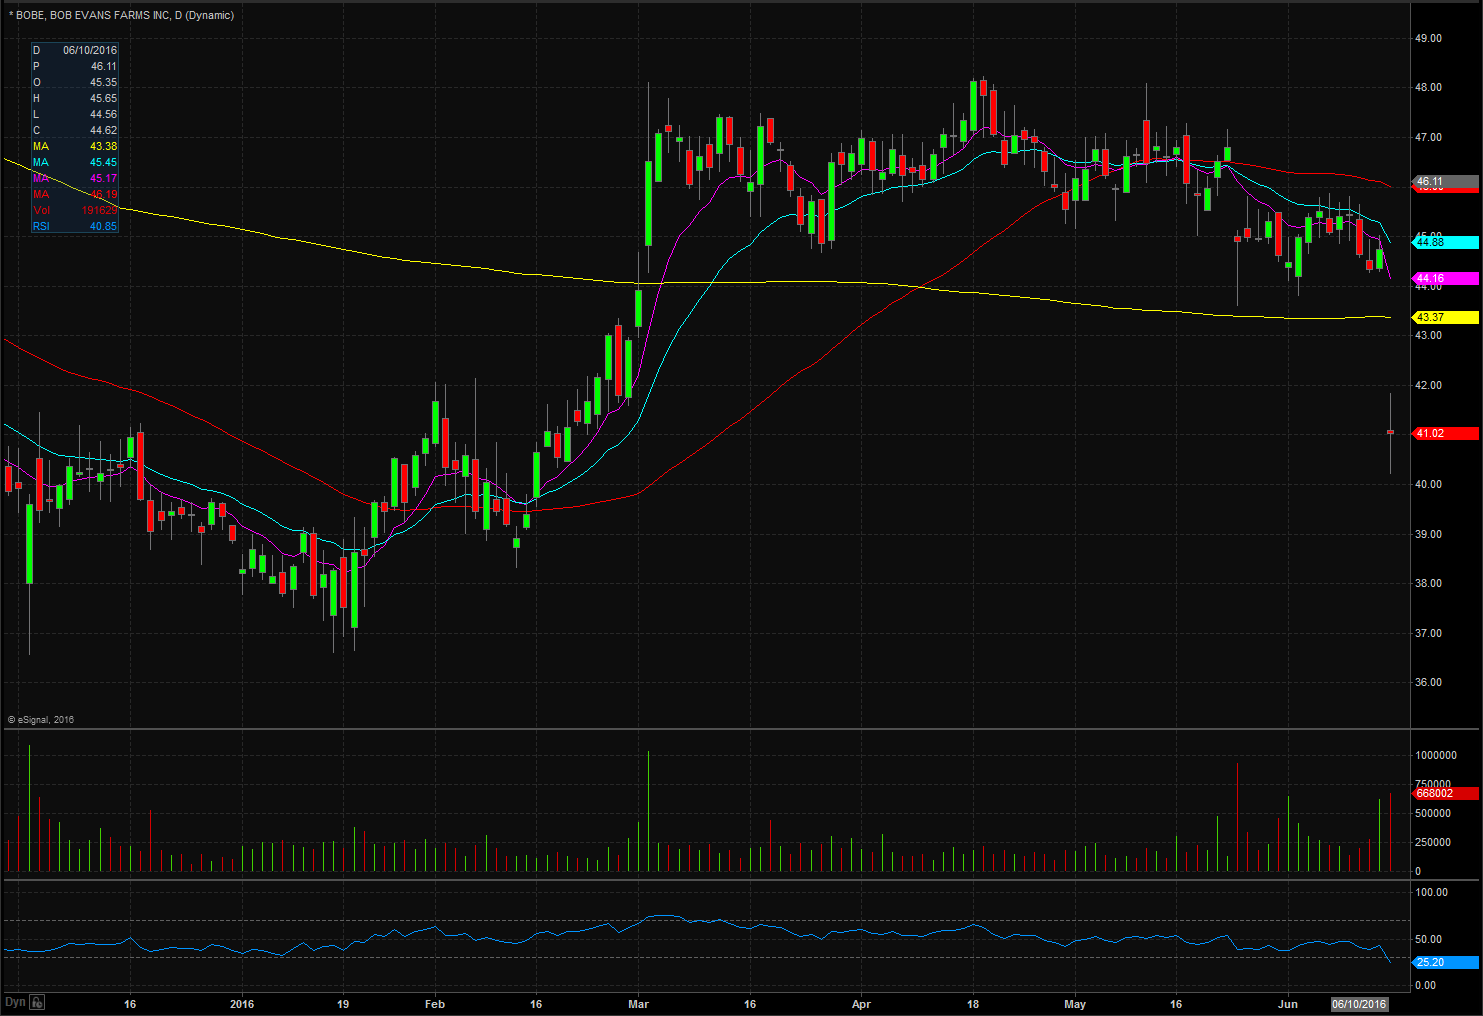
Task: Select the gray 46.11 price marker on axis
Action: (1445, 182)
